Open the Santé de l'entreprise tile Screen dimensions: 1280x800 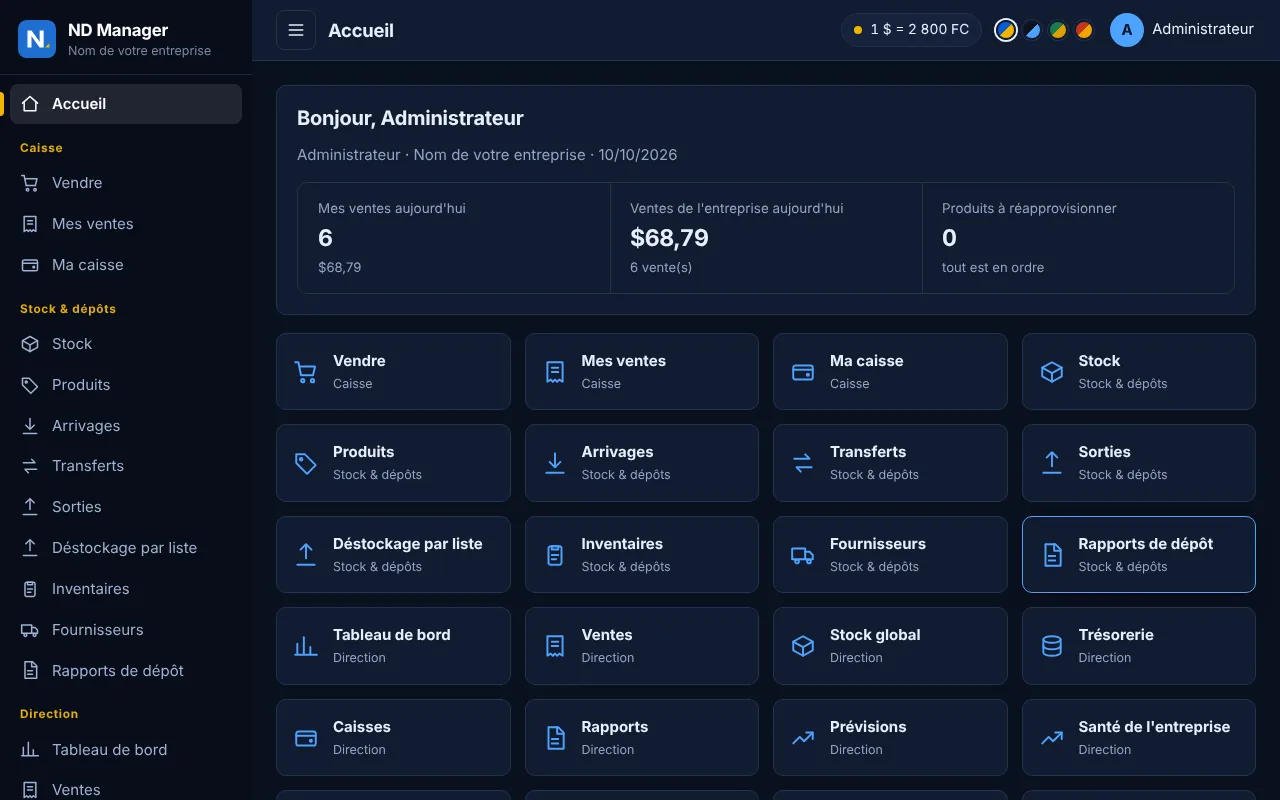click(x=1138, y=738)
